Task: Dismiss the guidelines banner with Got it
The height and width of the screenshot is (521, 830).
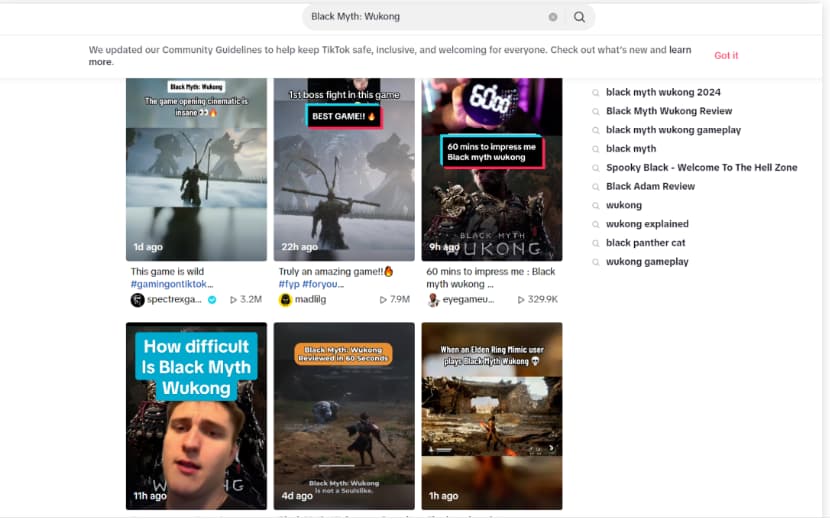Action: pos(726,55)
